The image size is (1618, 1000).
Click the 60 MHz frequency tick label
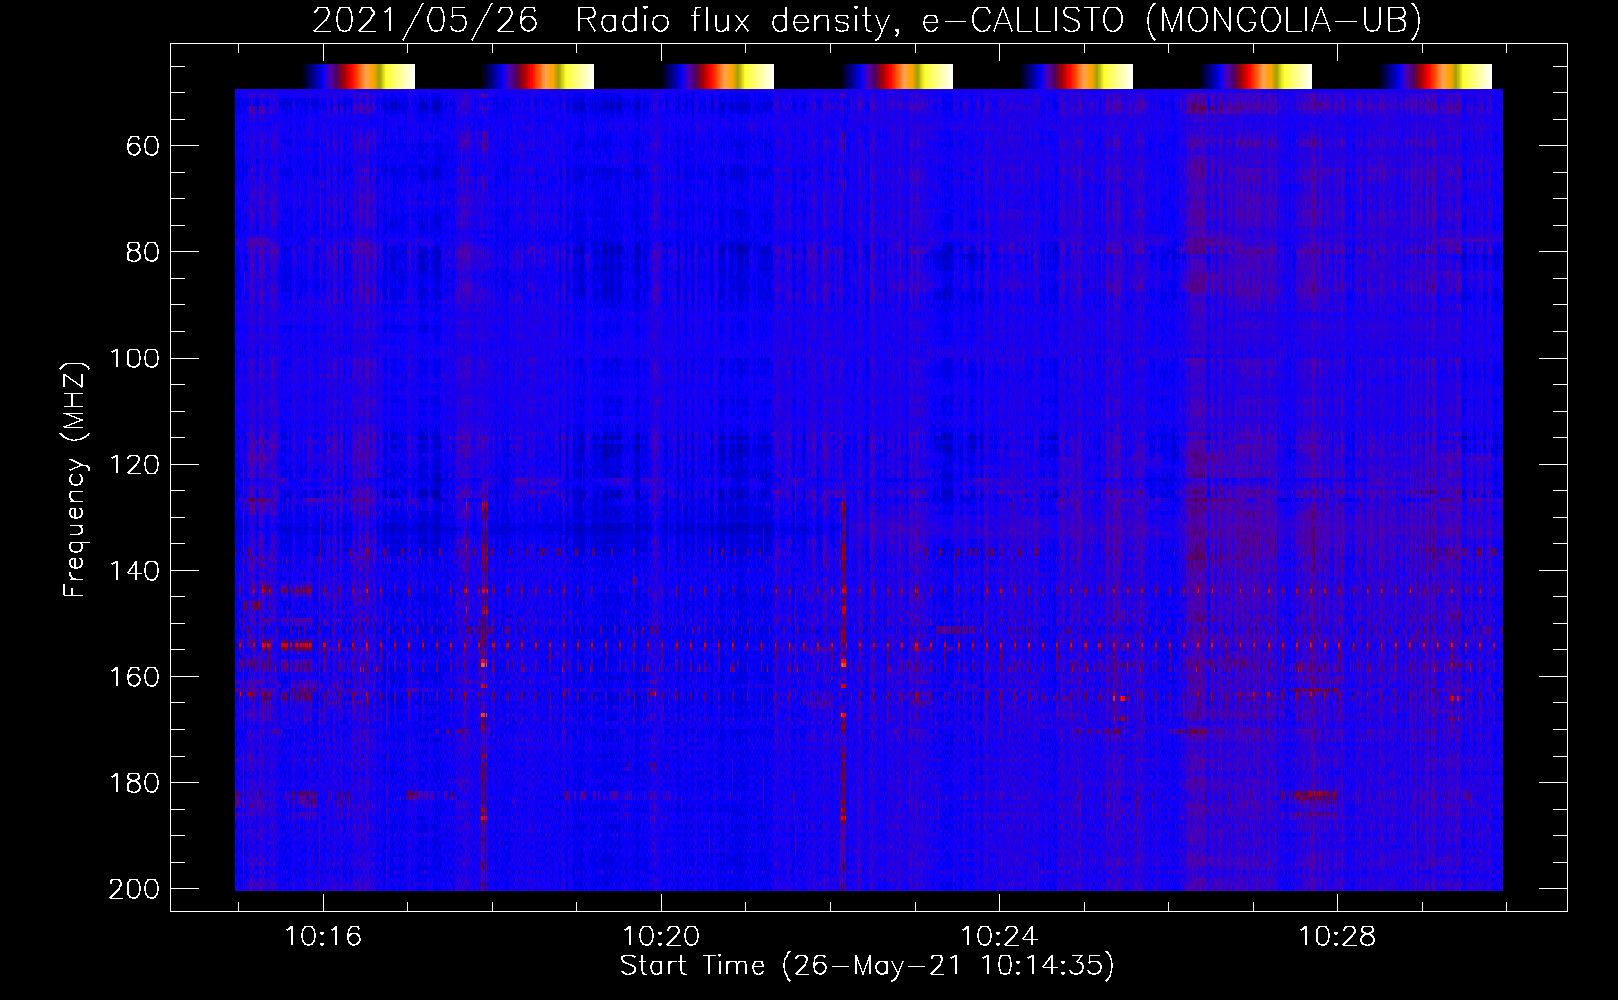pyautogui.click(x=143, y=147)
